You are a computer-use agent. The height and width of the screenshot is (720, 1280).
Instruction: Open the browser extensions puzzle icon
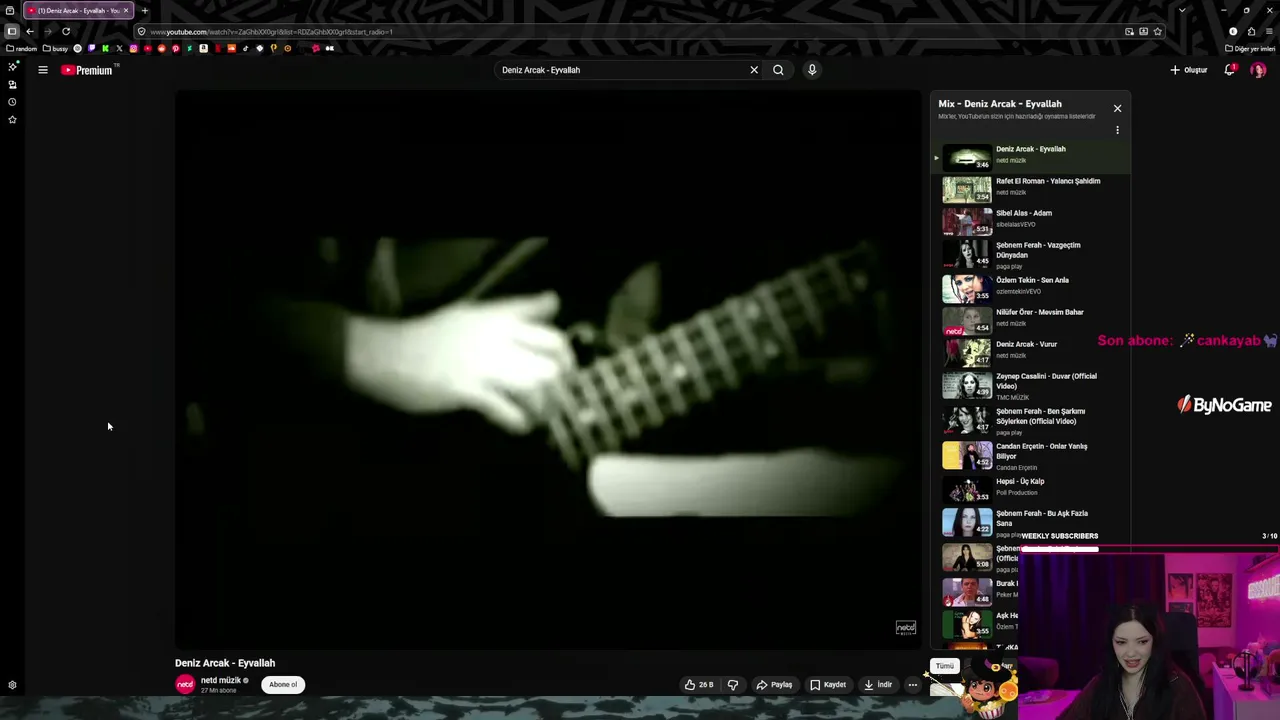click(x=1251, y=31)
